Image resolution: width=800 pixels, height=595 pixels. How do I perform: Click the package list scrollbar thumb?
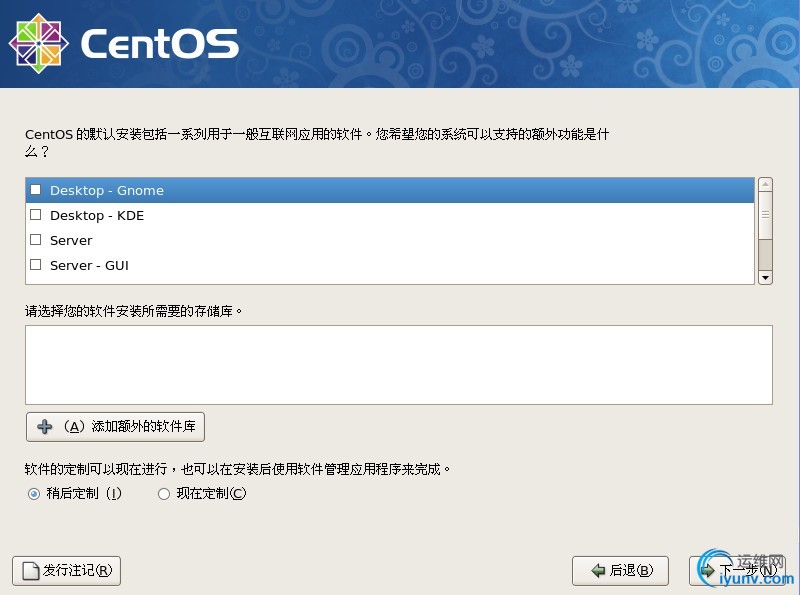765,215
